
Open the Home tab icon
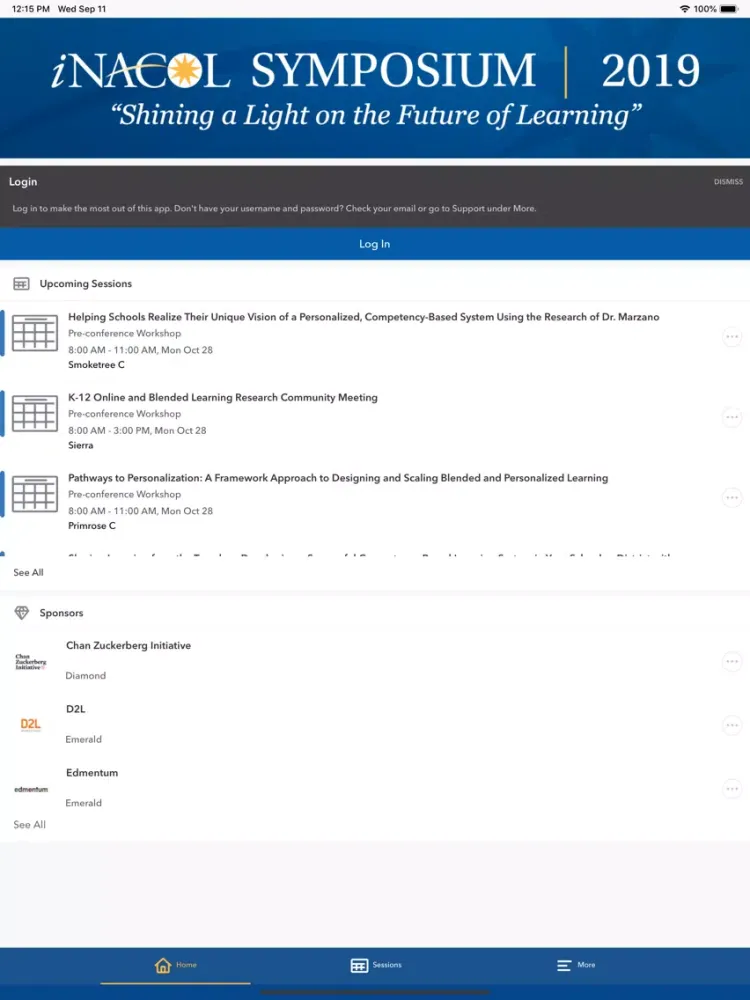(163, 965)
